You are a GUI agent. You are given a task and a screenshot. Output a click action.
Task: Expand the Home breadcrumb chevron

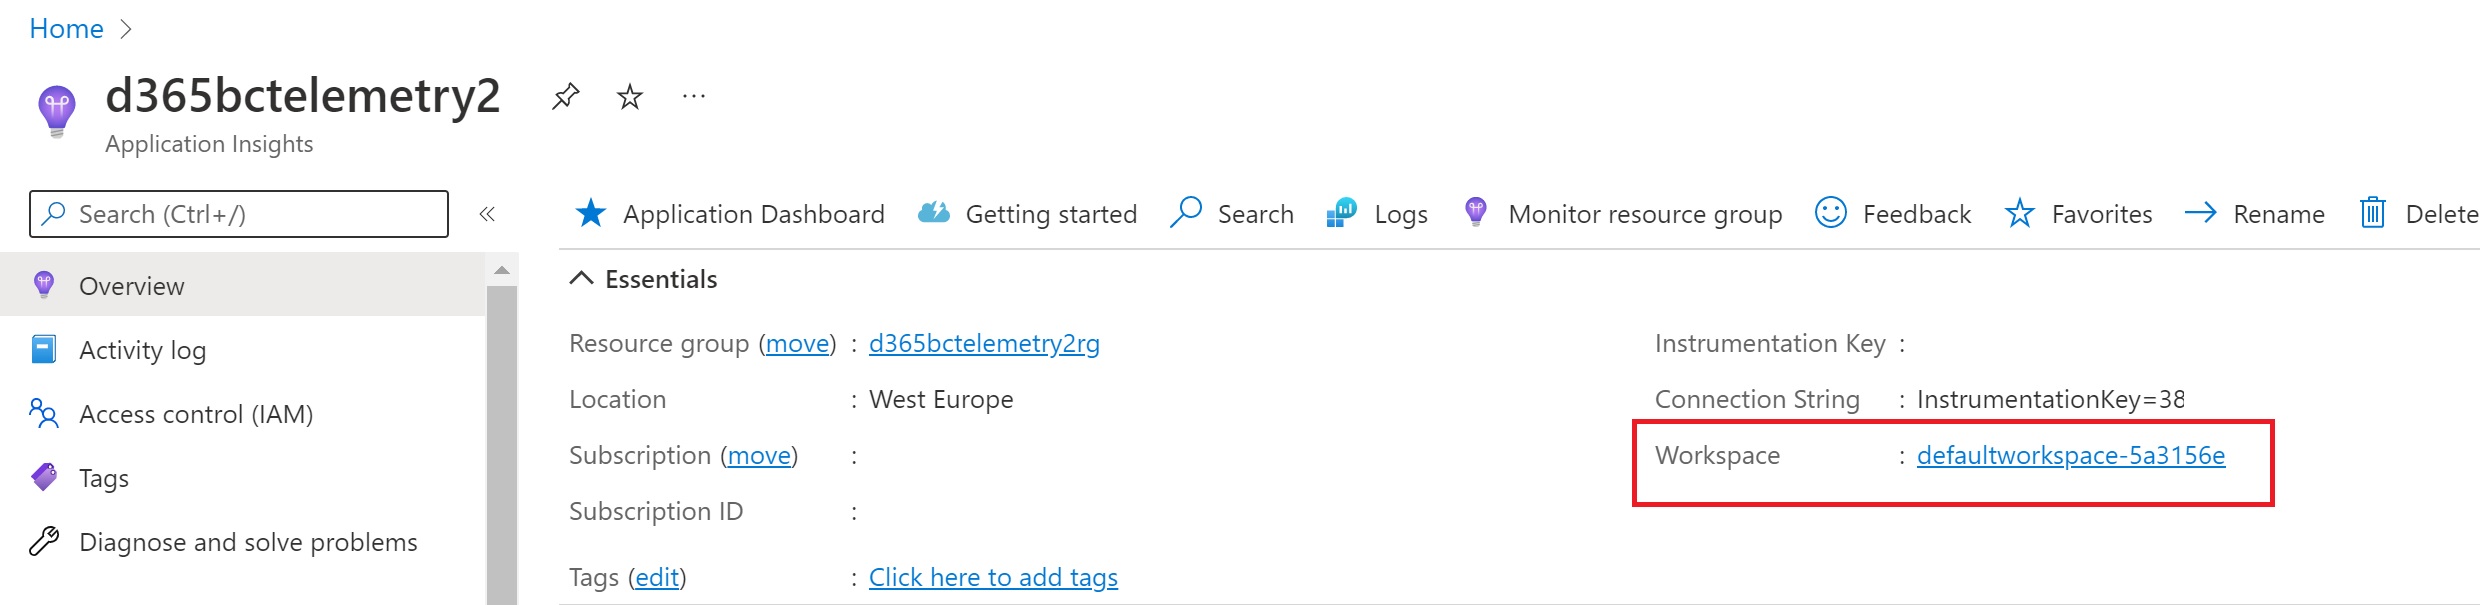[127, 28]
